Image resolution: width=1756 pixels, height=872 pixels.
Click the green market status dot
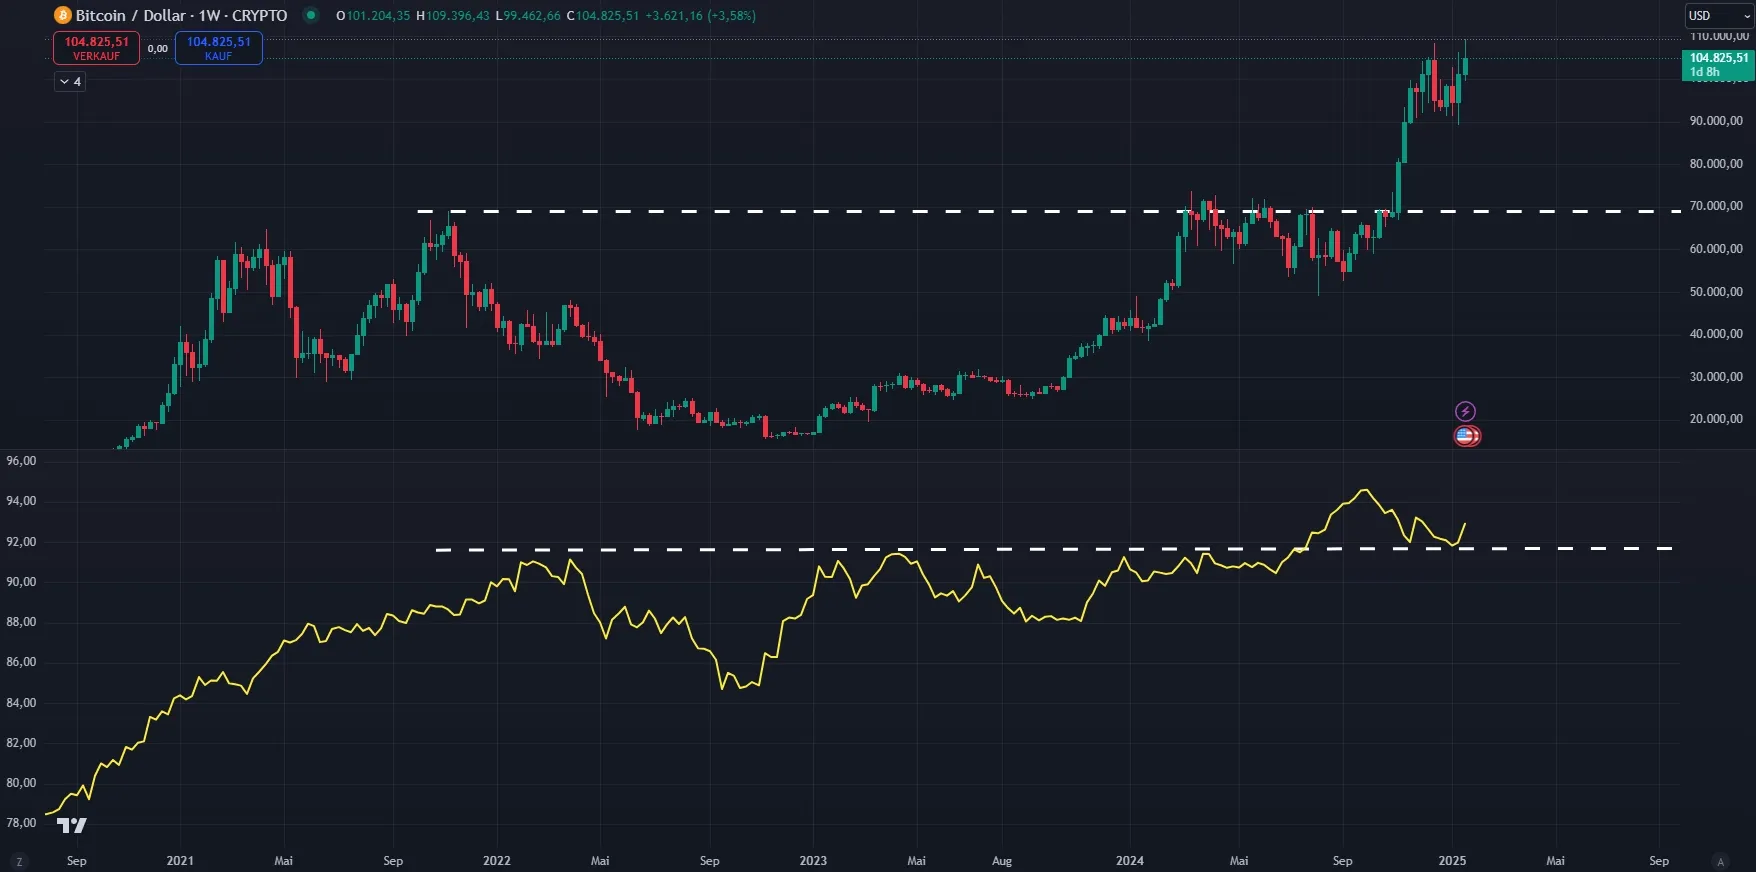(311, 15)
